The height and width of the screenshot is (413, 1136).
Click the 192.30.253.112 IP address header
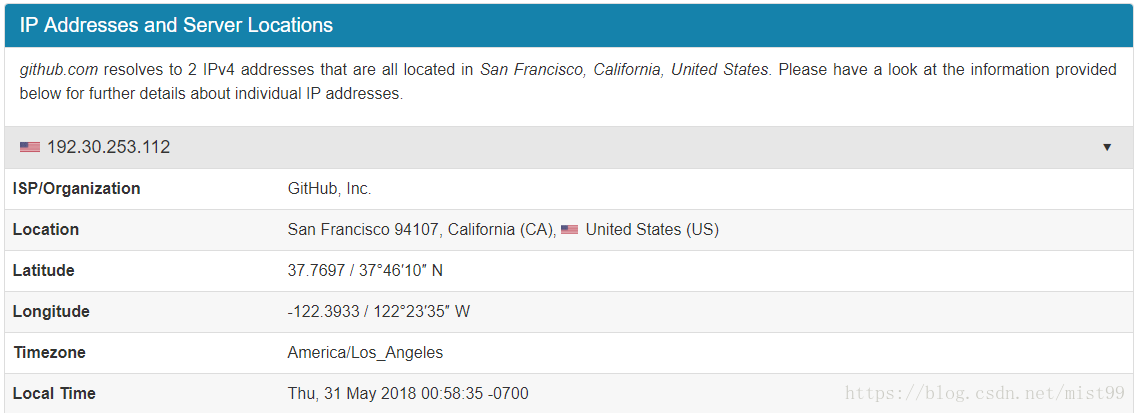(x=109, y=147)
